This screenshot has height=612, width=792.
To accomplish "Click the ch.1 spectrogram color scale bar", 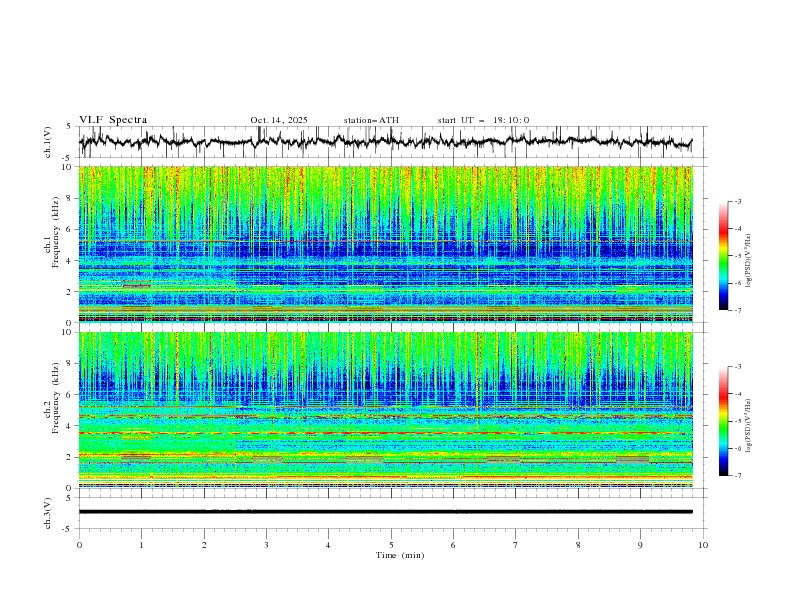I will coord(723,256).
